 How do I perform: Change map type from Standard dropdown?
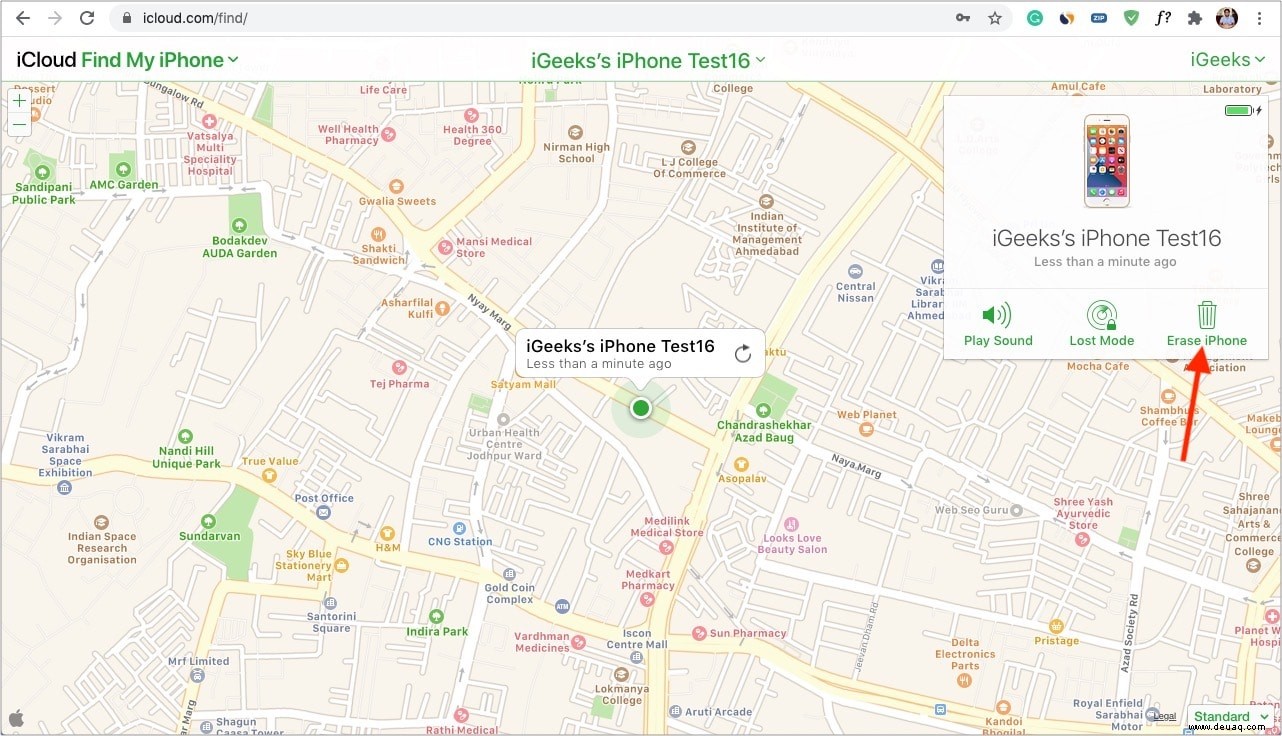[x=1230, y=717]
